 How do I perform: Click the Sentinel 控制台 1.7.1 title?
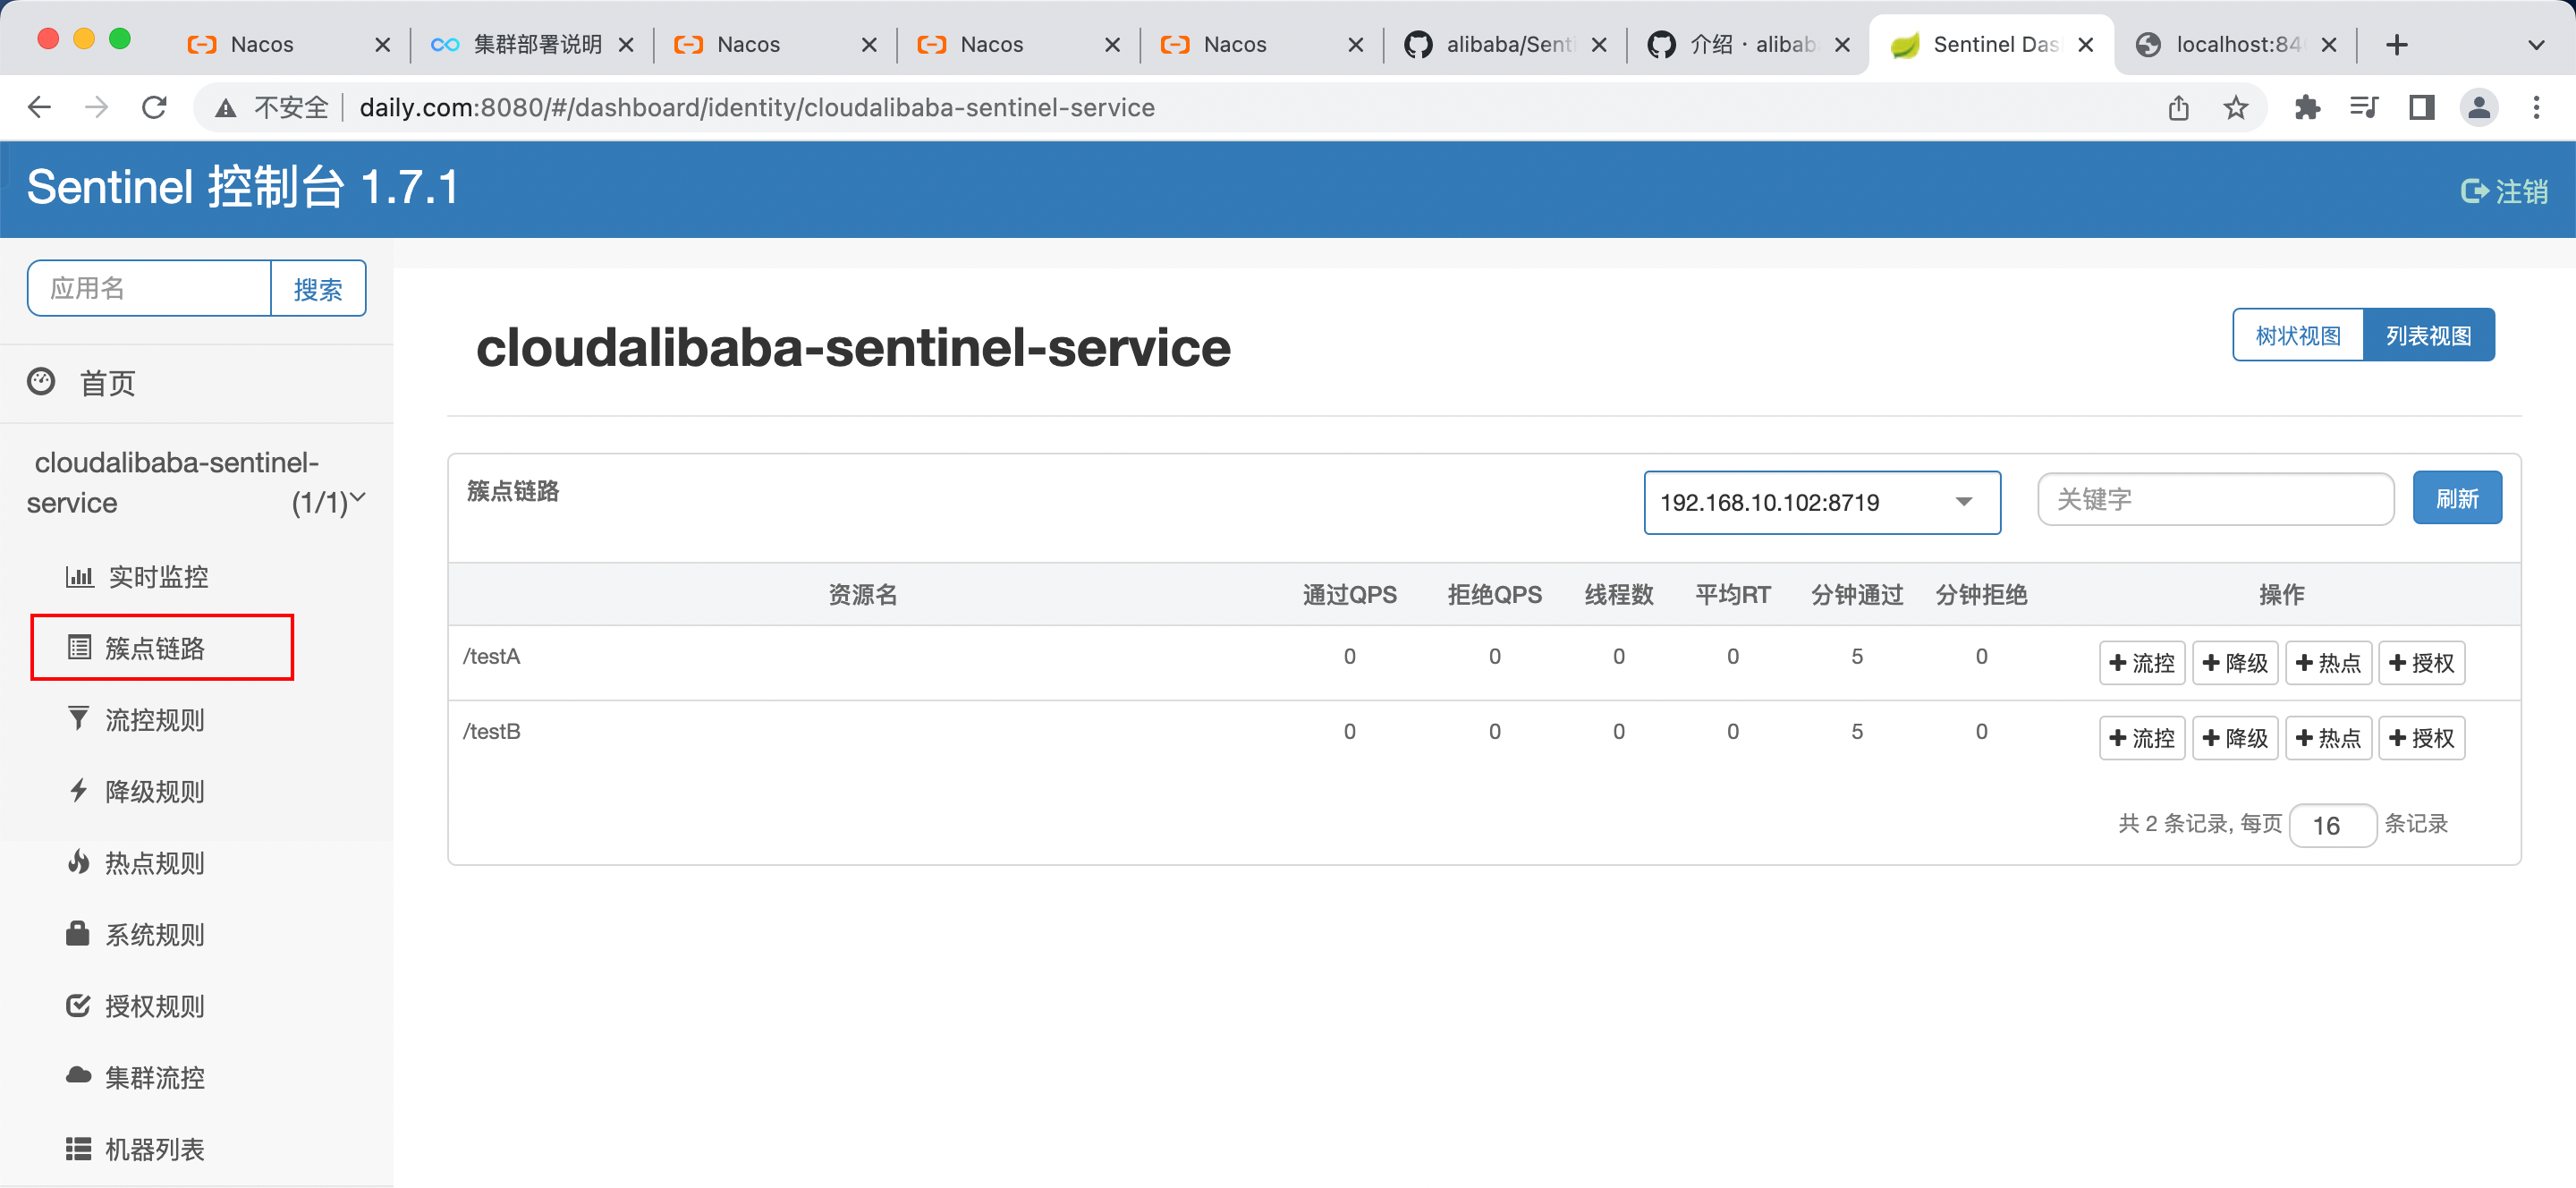[242, 187]
